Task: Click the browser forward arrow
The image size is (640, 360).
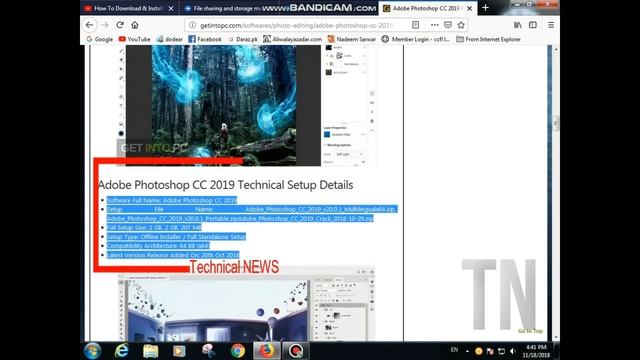Action: coord(105,25)
